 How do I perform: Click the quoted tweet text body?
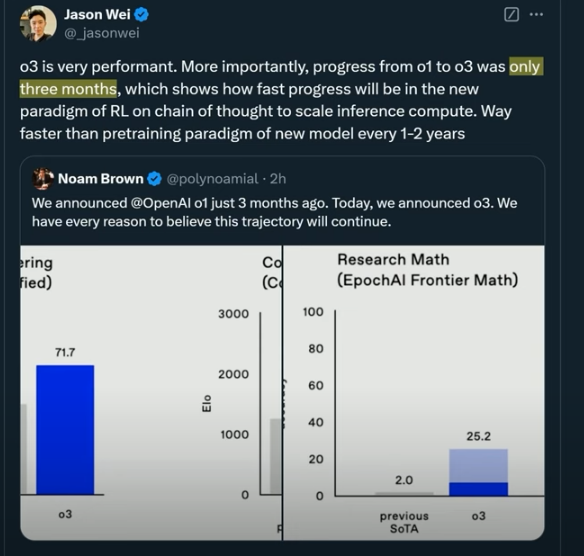pos(274,212)
